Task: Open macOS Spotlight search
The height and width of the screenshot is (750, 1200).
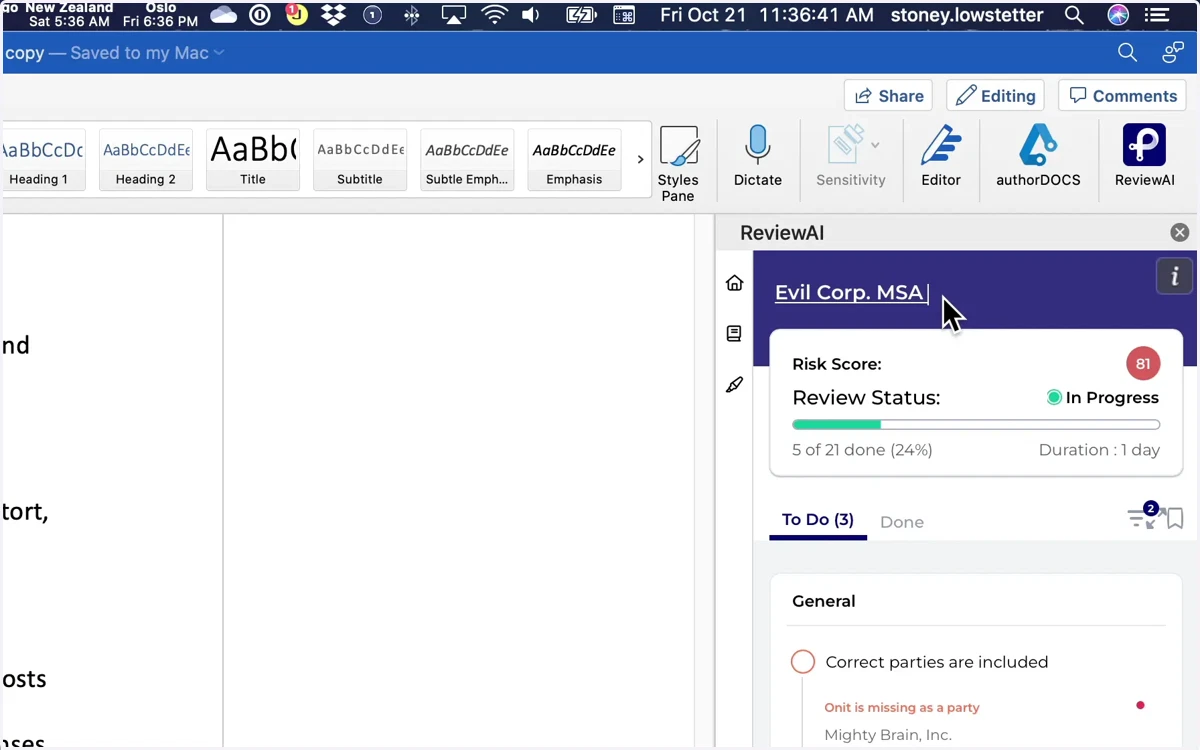Action: (x=1074, y=15)
